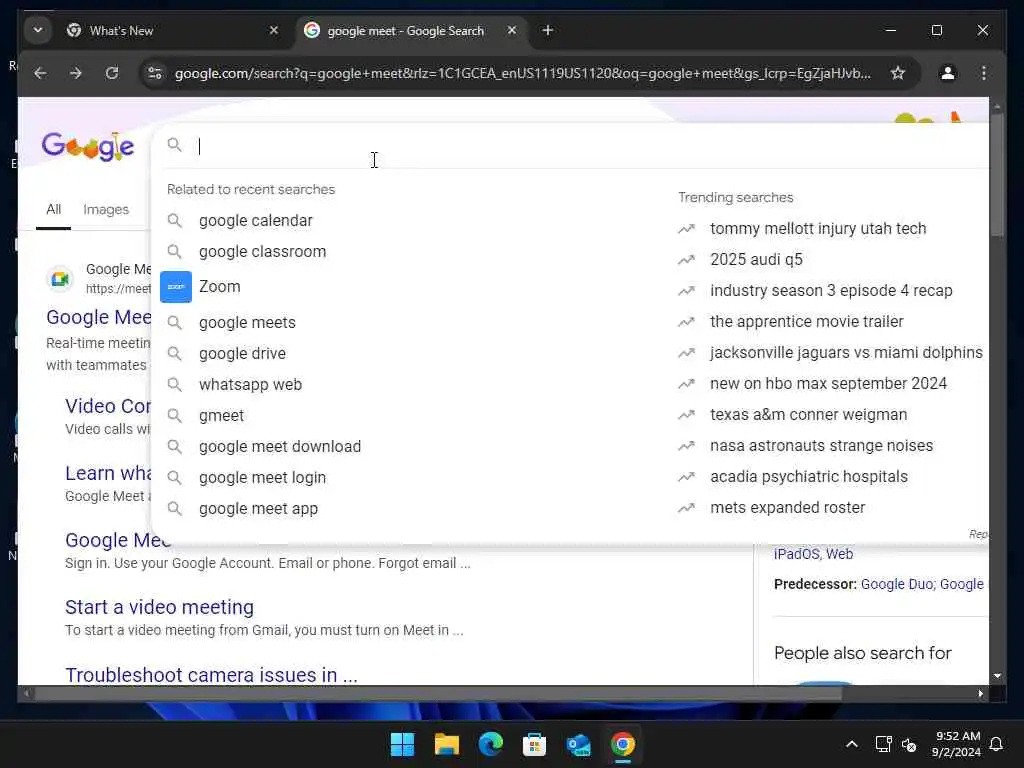Choose the gmeet suggestion
Screen dimensions: 1024x768
tap(221, 415)
